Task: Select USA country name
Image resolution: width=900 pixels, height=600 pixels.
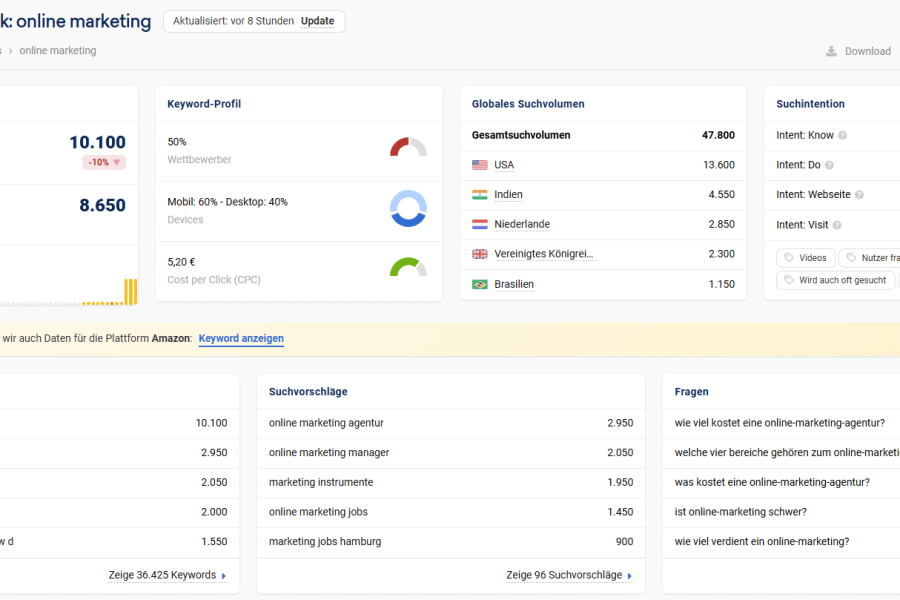Action: [504, 165]
